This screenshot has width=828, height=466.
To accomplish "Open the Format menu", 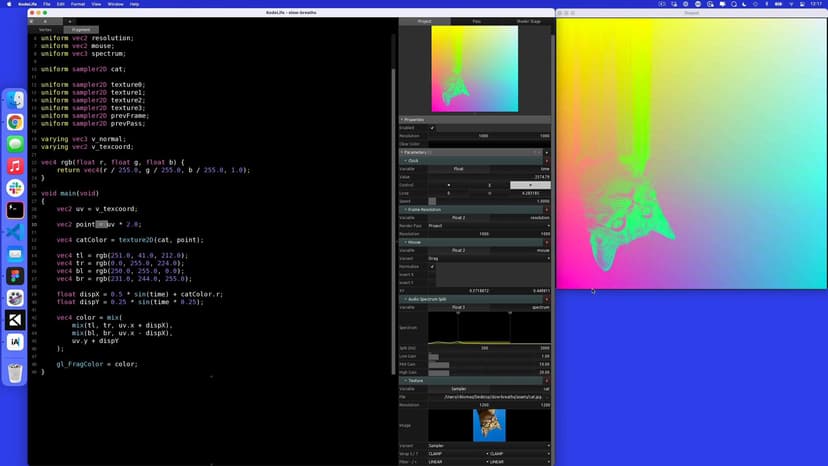I will coord(78,4).
